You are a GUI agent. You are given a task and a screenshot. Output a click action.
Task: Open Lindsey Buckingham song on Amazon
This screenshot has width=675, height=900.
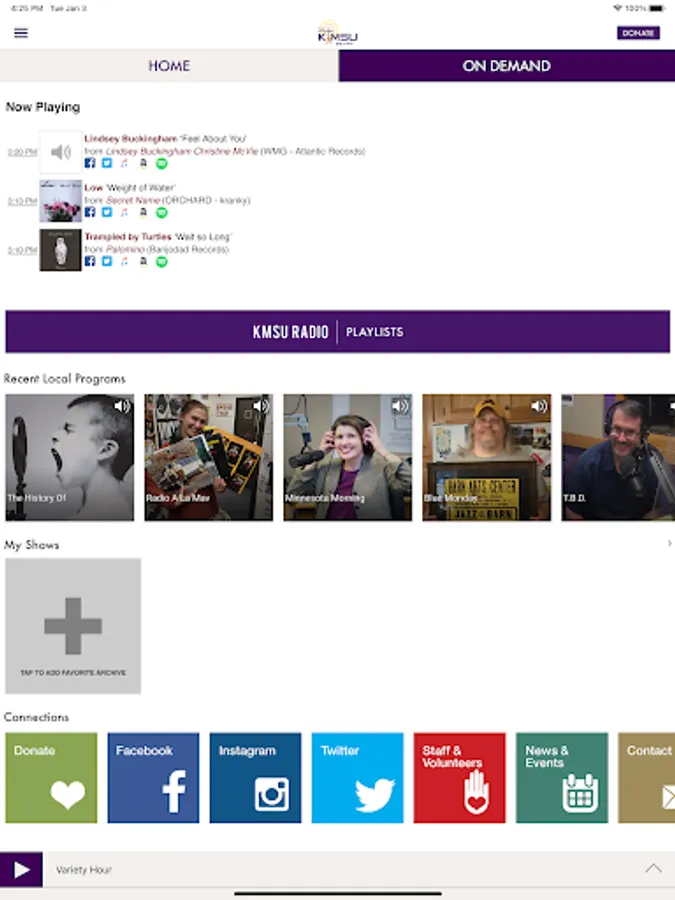click(143, 163)
